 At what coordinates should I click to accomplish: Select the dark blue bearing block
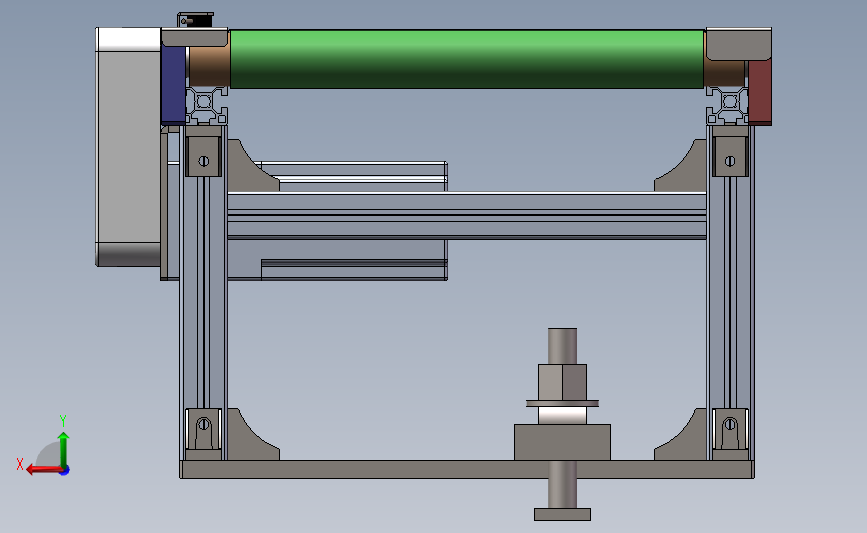pyautogui.click(x=173, y=85)
